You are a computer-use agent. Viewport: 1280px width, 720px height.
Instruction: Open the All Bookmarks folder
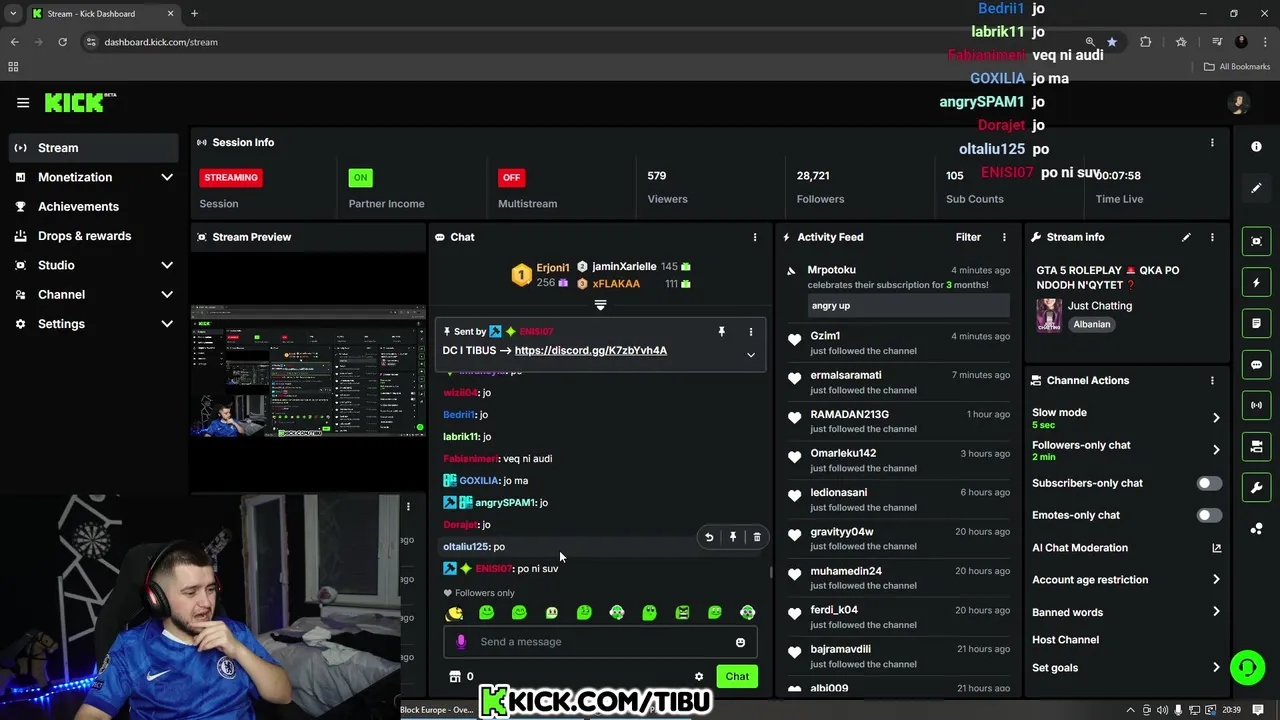[1237, 67]
